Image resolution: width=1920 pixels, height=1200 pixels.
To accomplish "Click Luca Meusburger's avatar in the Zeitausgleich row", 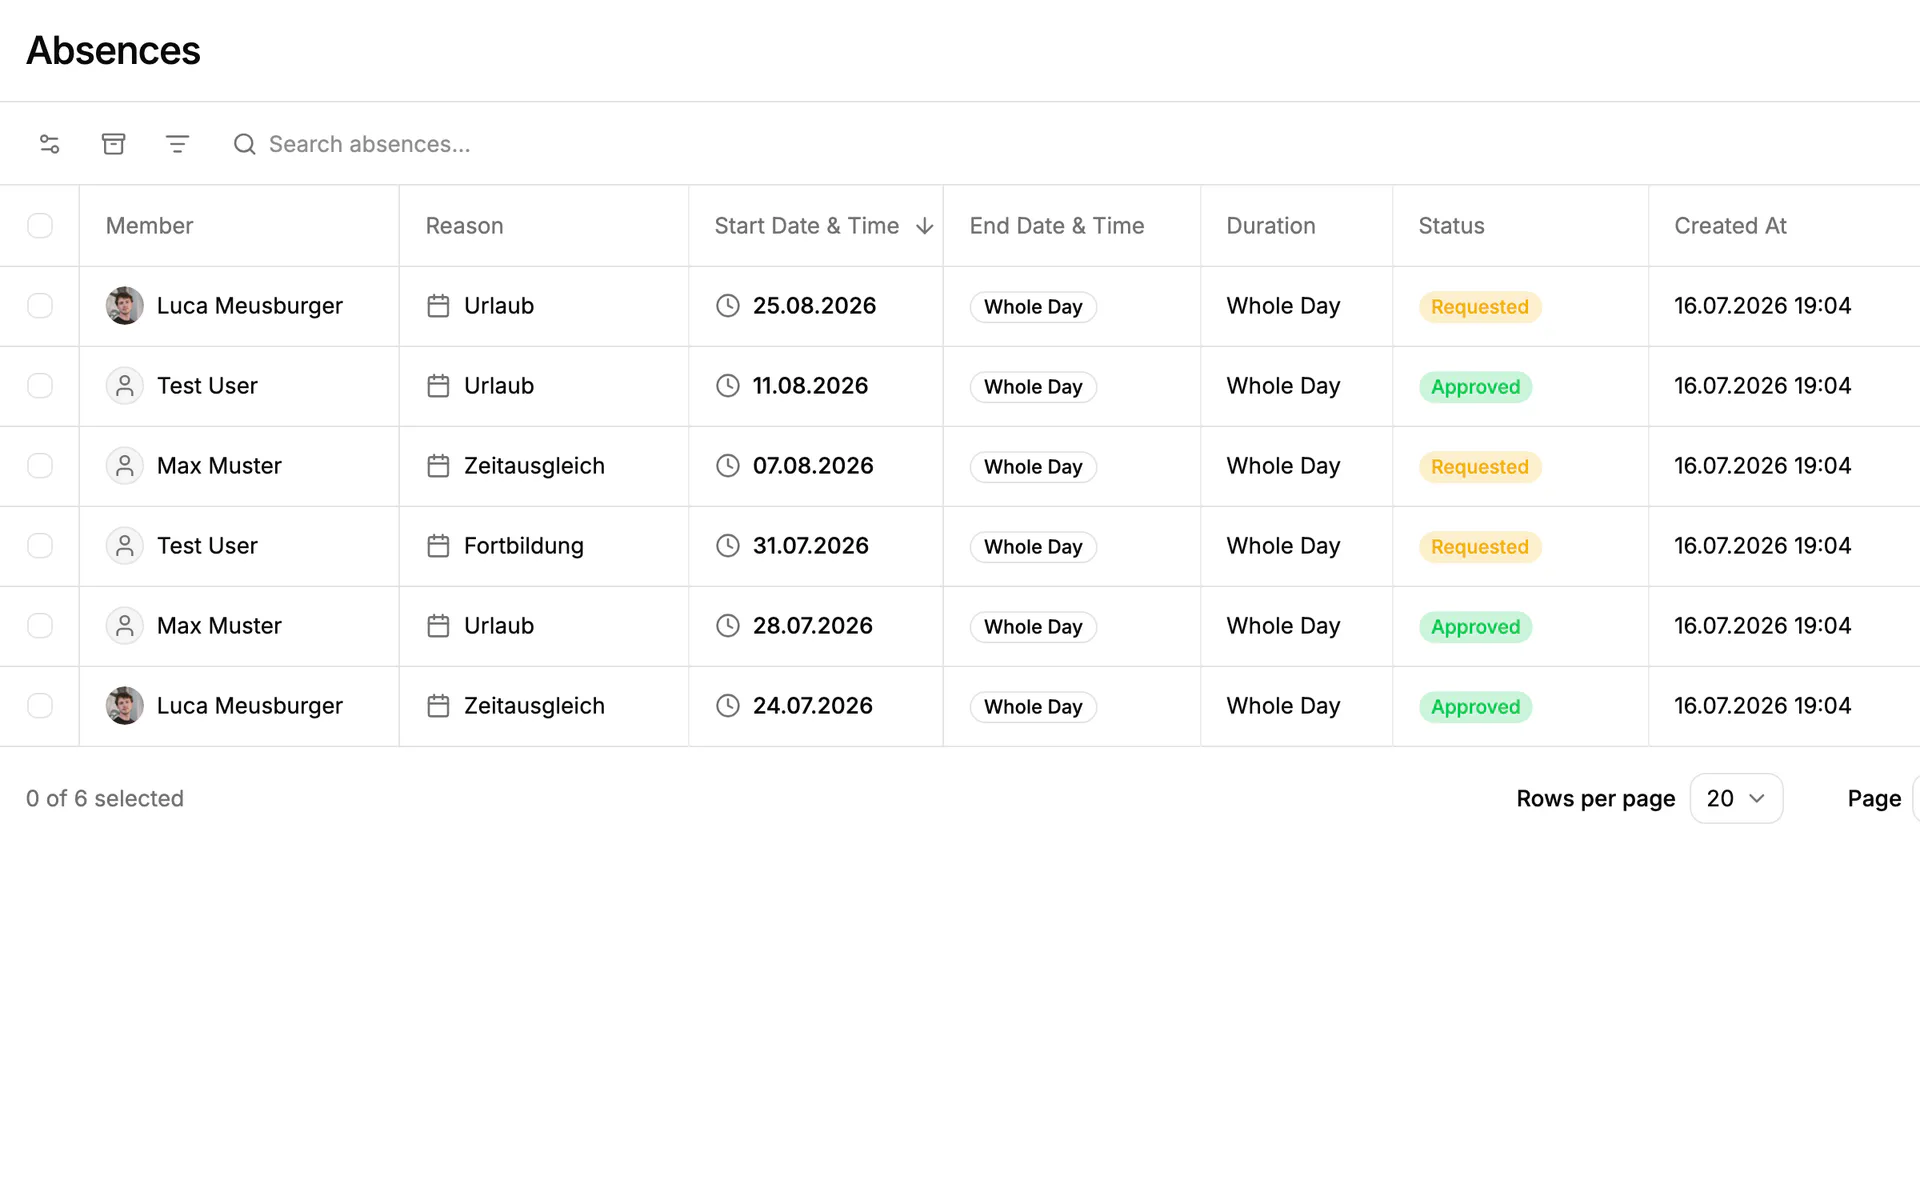I will [125, 706].
